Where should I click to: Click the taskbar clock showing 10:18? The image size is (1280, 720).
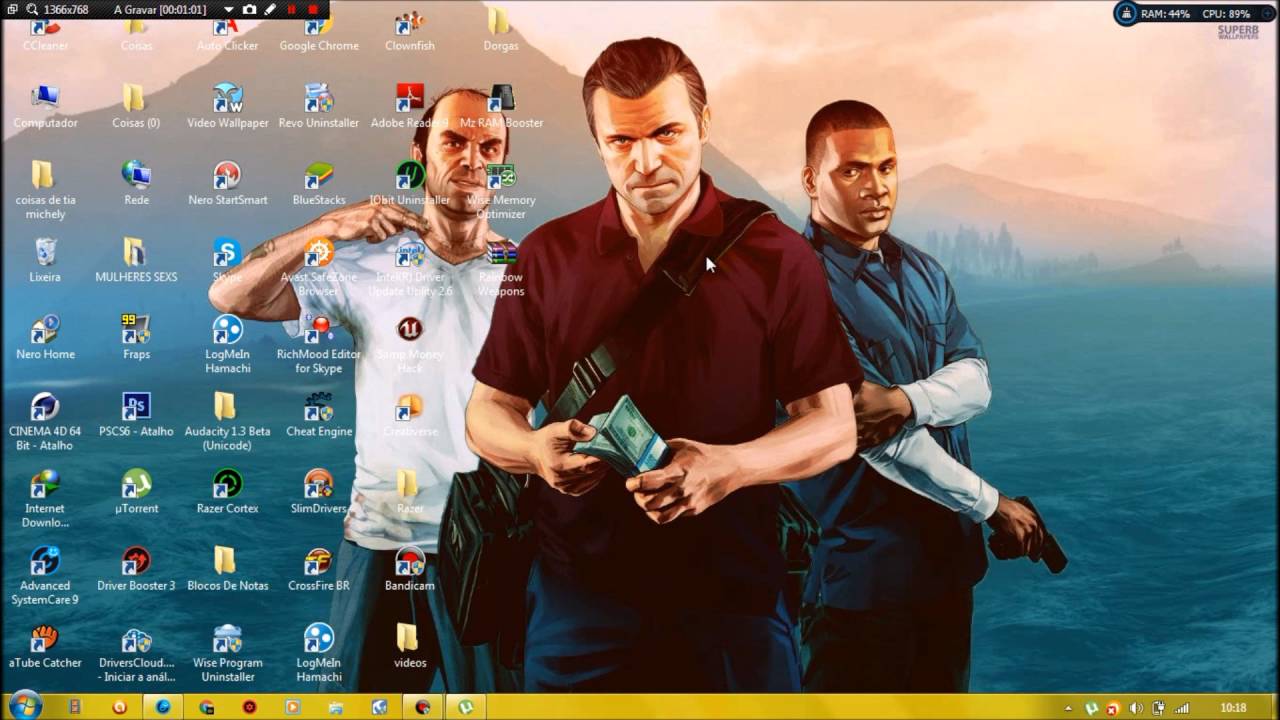pyautogui.click(x=1233, y=708)
